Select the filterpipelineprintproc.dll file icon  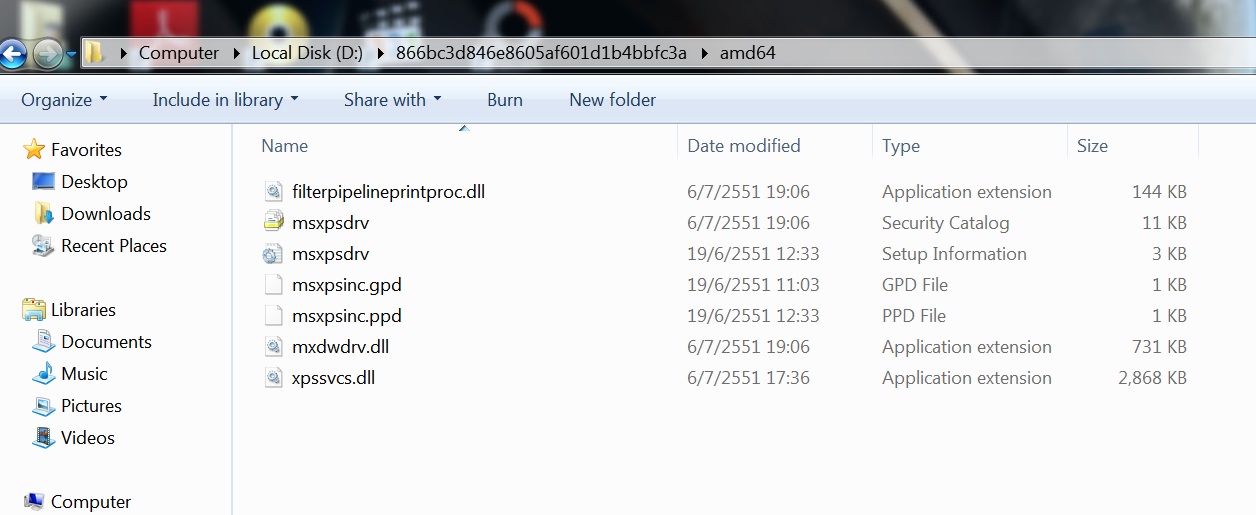[274, 191]
